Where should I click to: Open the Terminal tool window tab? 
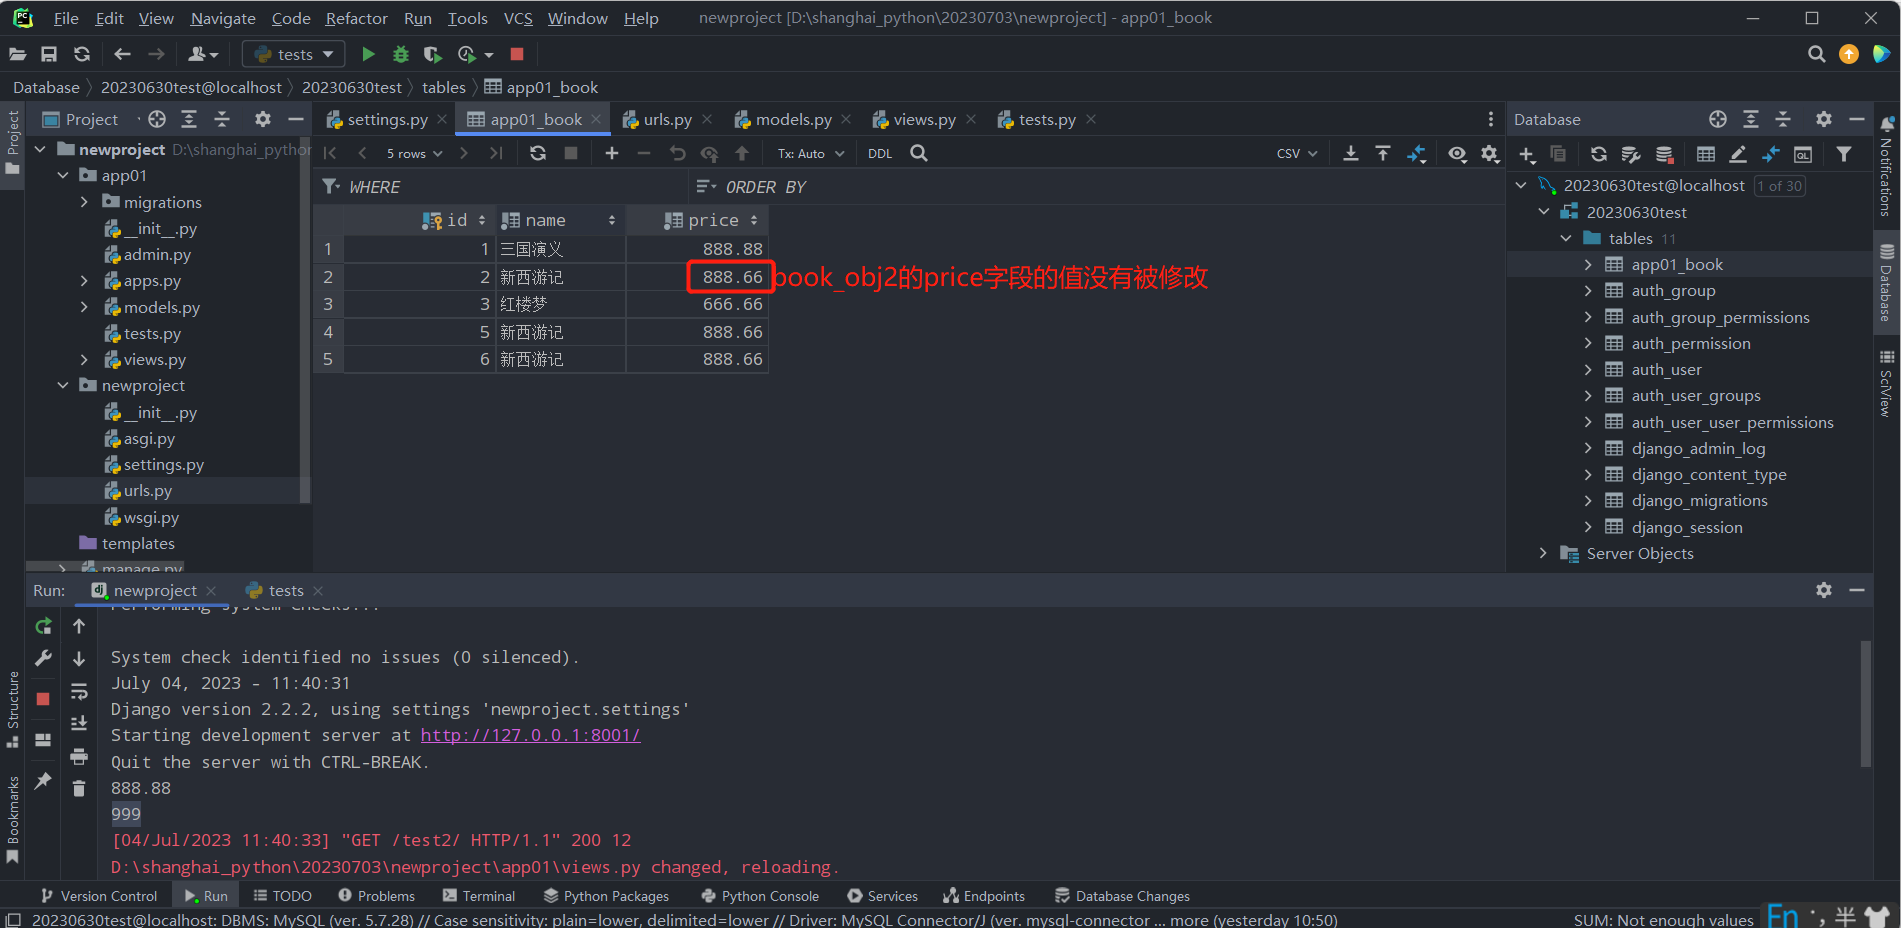pos(479,896)
